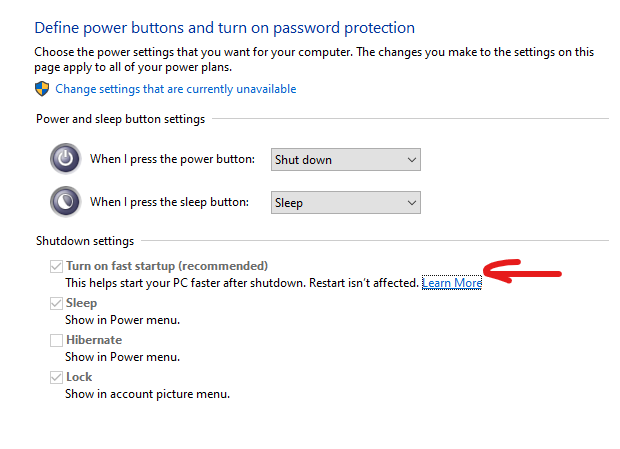Click the 'Define power buttons' page heading
This screenshot has width=620, height=449.
coord(224,28)
